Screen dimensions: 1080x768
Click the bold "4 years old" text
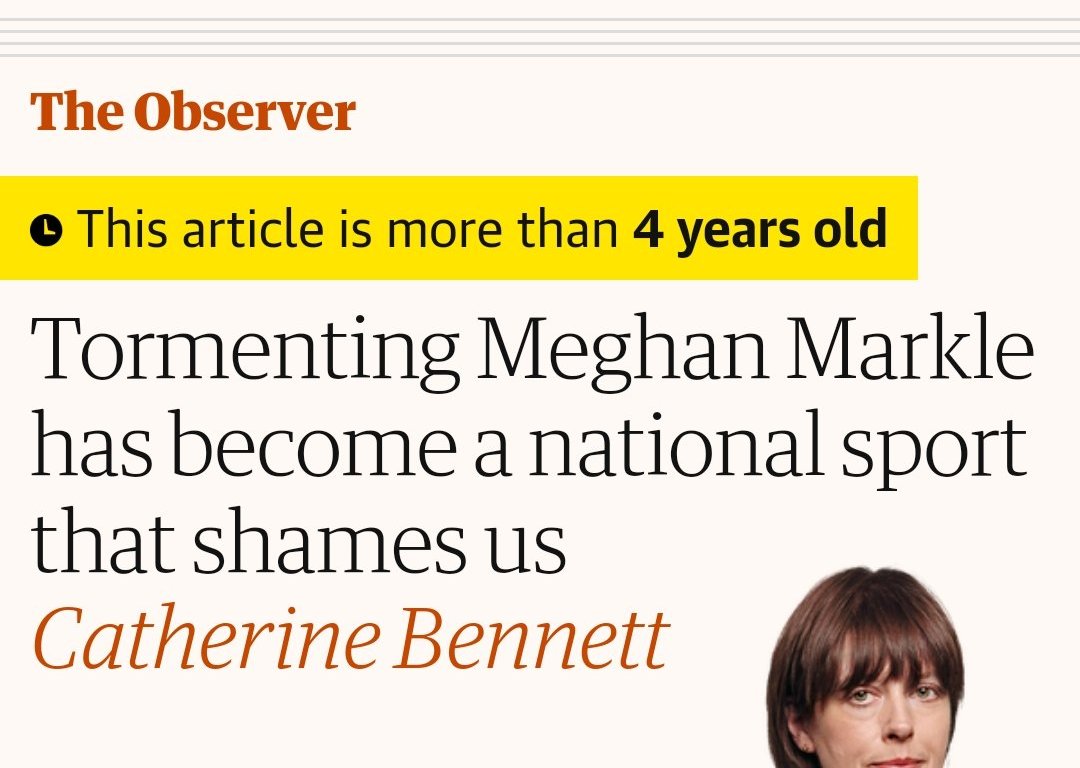760,229
